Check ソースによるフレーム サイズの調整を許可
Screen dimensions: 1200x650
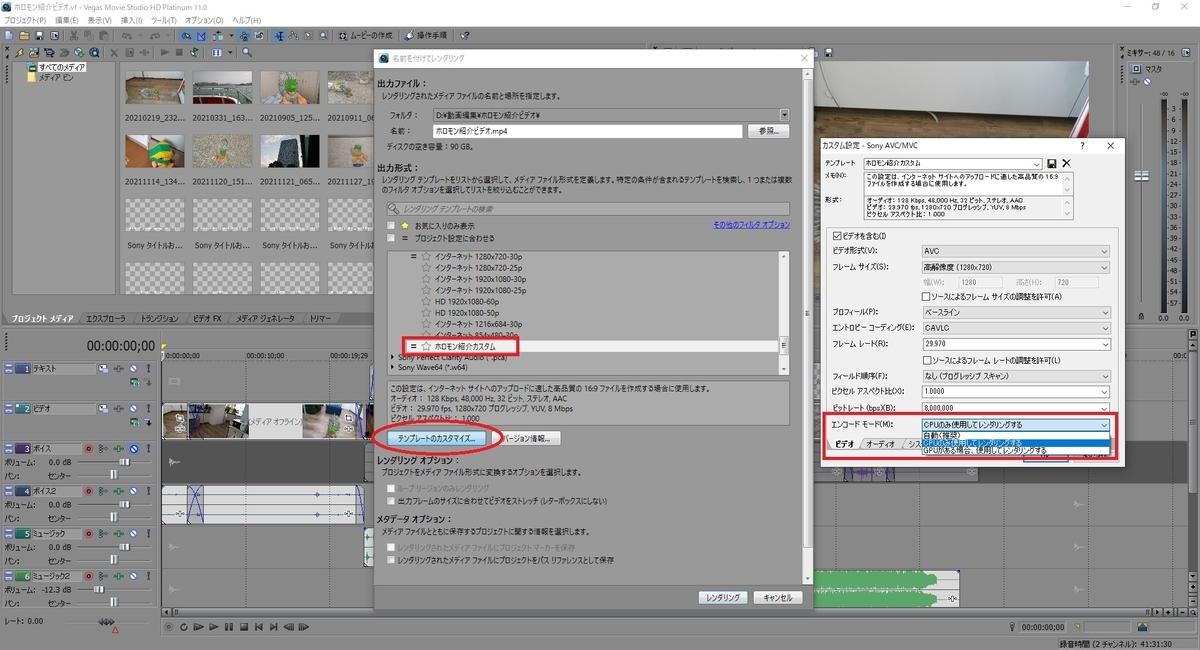[926, 296]
